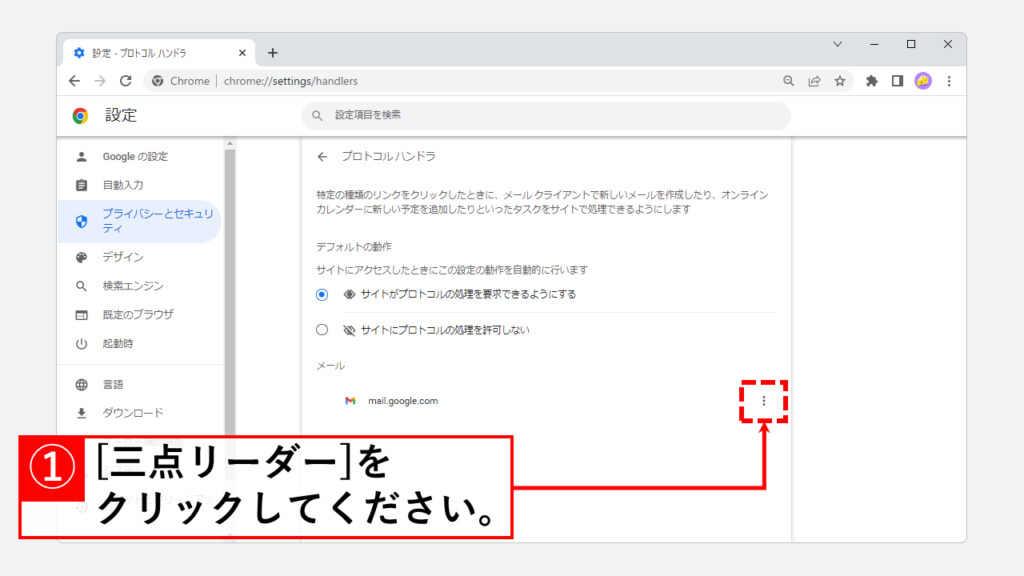The image size is (1024, 576).
Task: Open the zoom magnifier icon in address bar
Action: click(788, 81)
